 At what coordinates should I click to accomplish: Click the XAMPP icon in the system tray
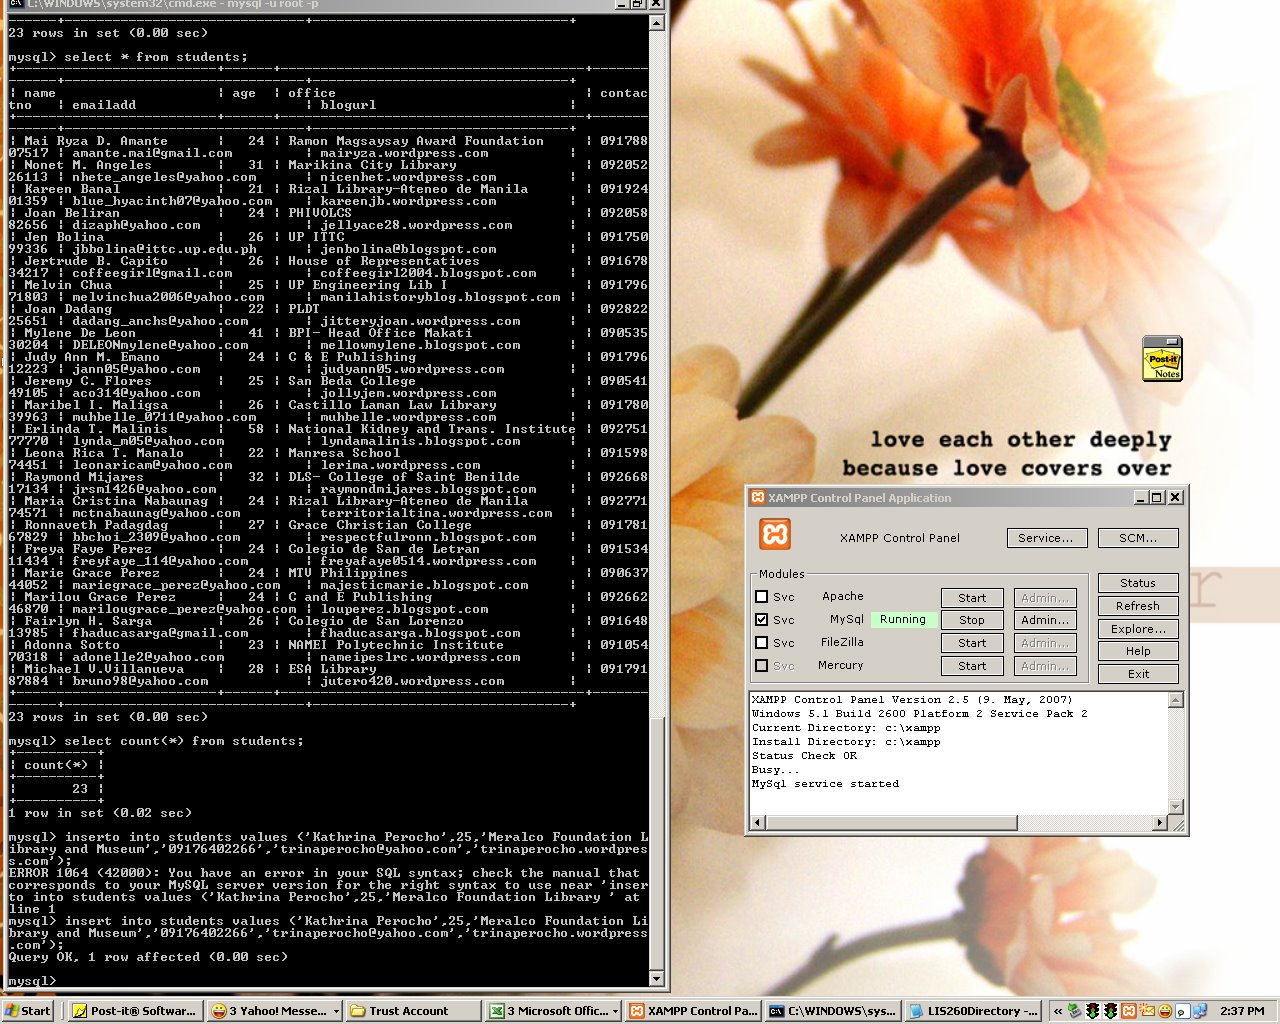[x=1128, y=1011]
